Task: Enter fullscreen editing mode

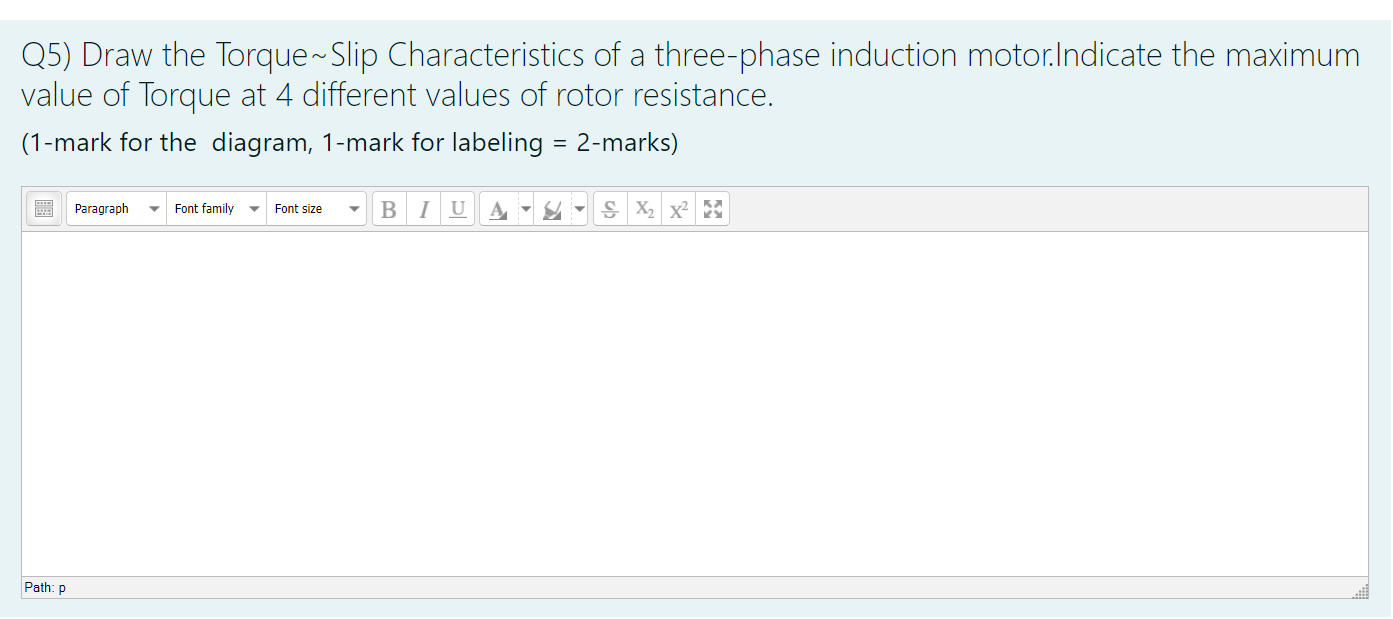Action: [x=712, y=208]
